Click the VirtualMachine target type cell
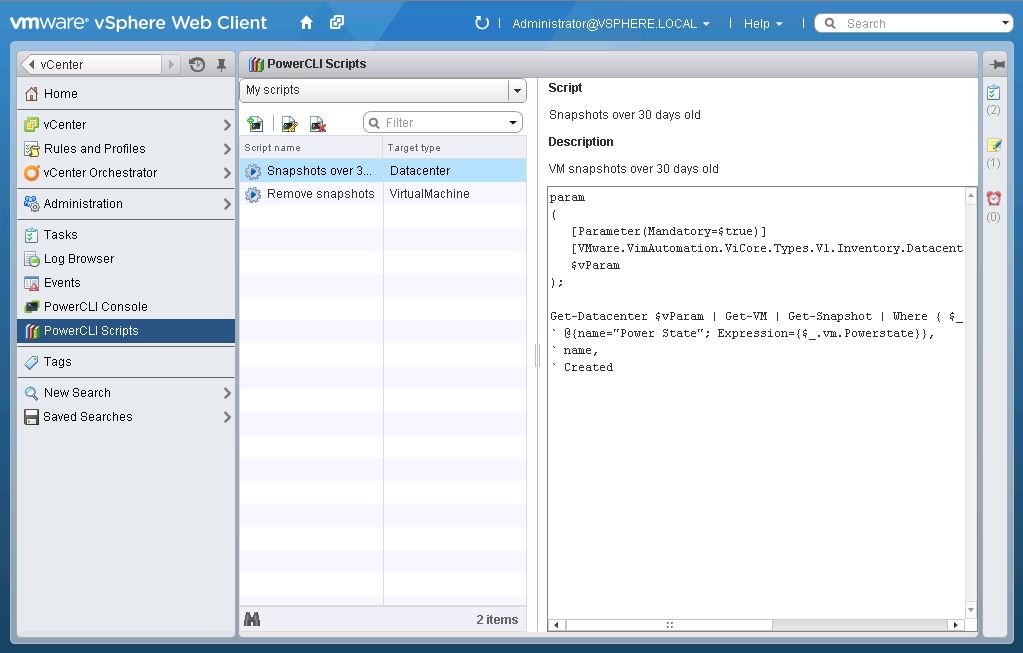Image resolution: width=1023 pixels, height=653 pixels. pyautogui.click(x=455, y=194)
